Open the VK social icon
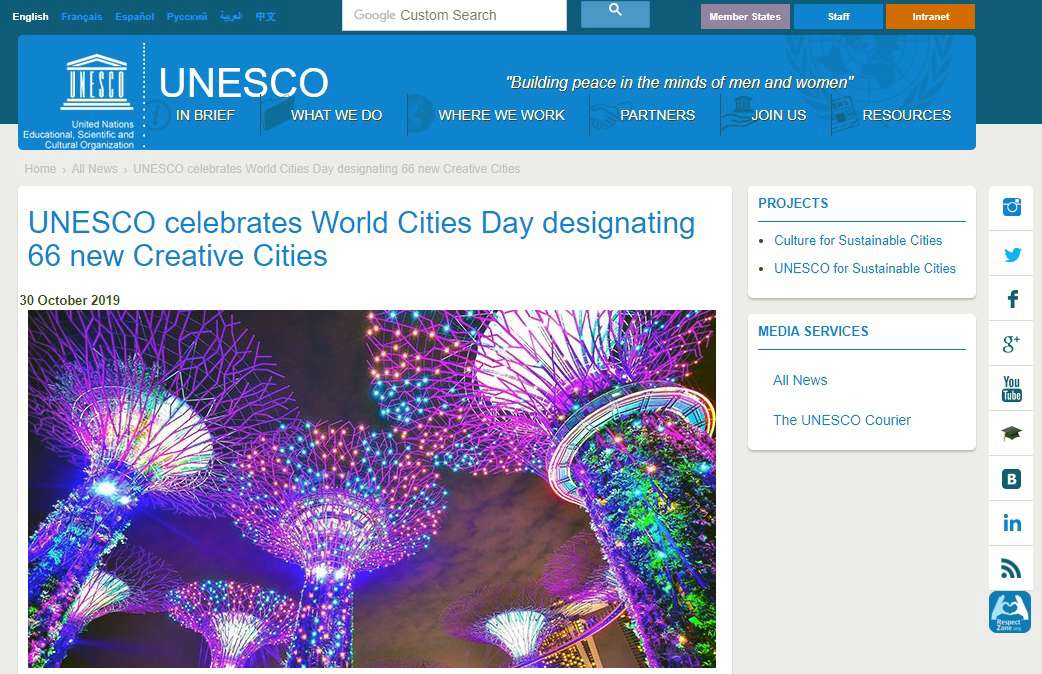Screen dimensions: 1042x674 (x=1011, y=479)
